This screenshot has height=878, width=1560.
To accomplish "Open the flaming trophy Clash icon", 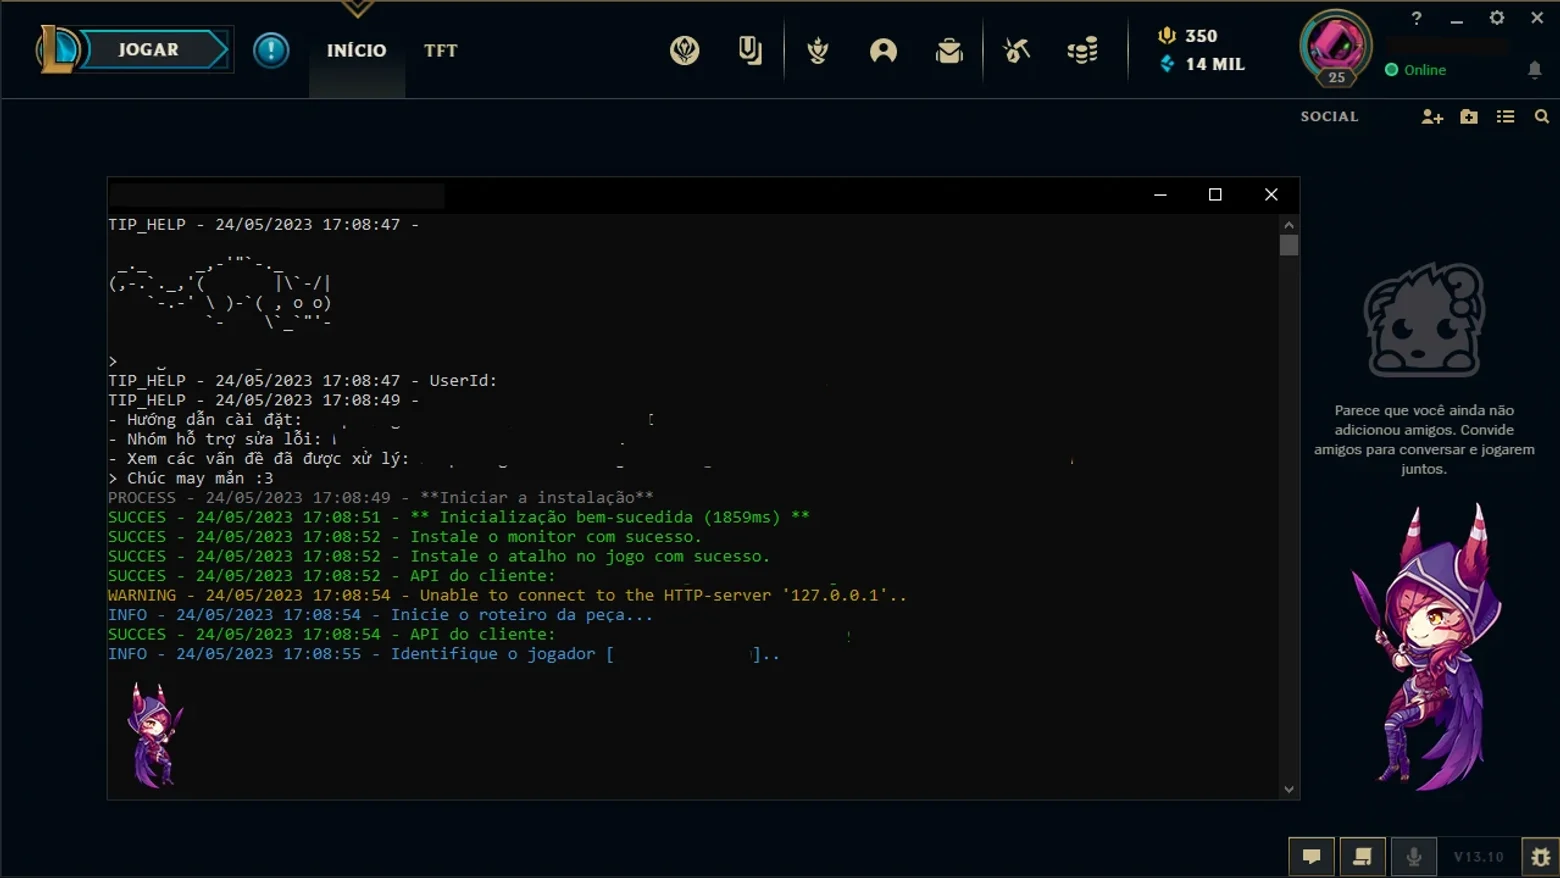I will [818, 50].
